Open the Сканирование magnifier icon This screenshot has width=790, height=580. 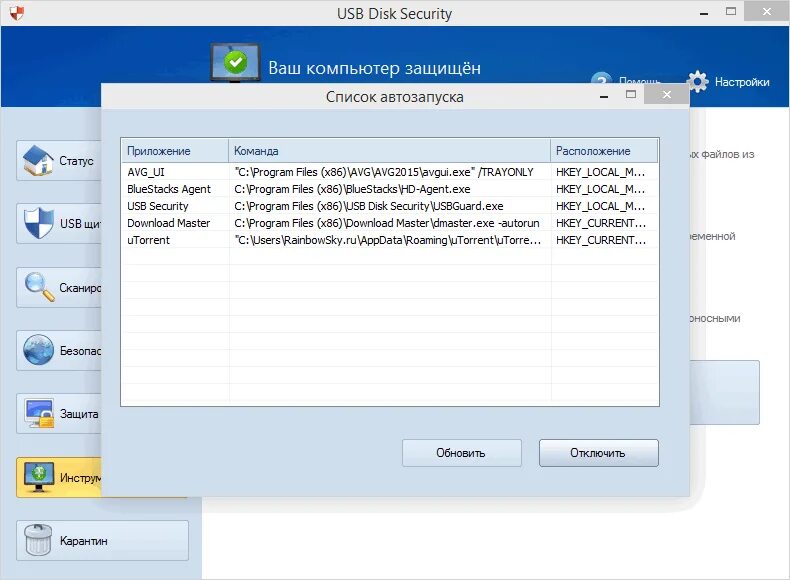click(39, 287)
